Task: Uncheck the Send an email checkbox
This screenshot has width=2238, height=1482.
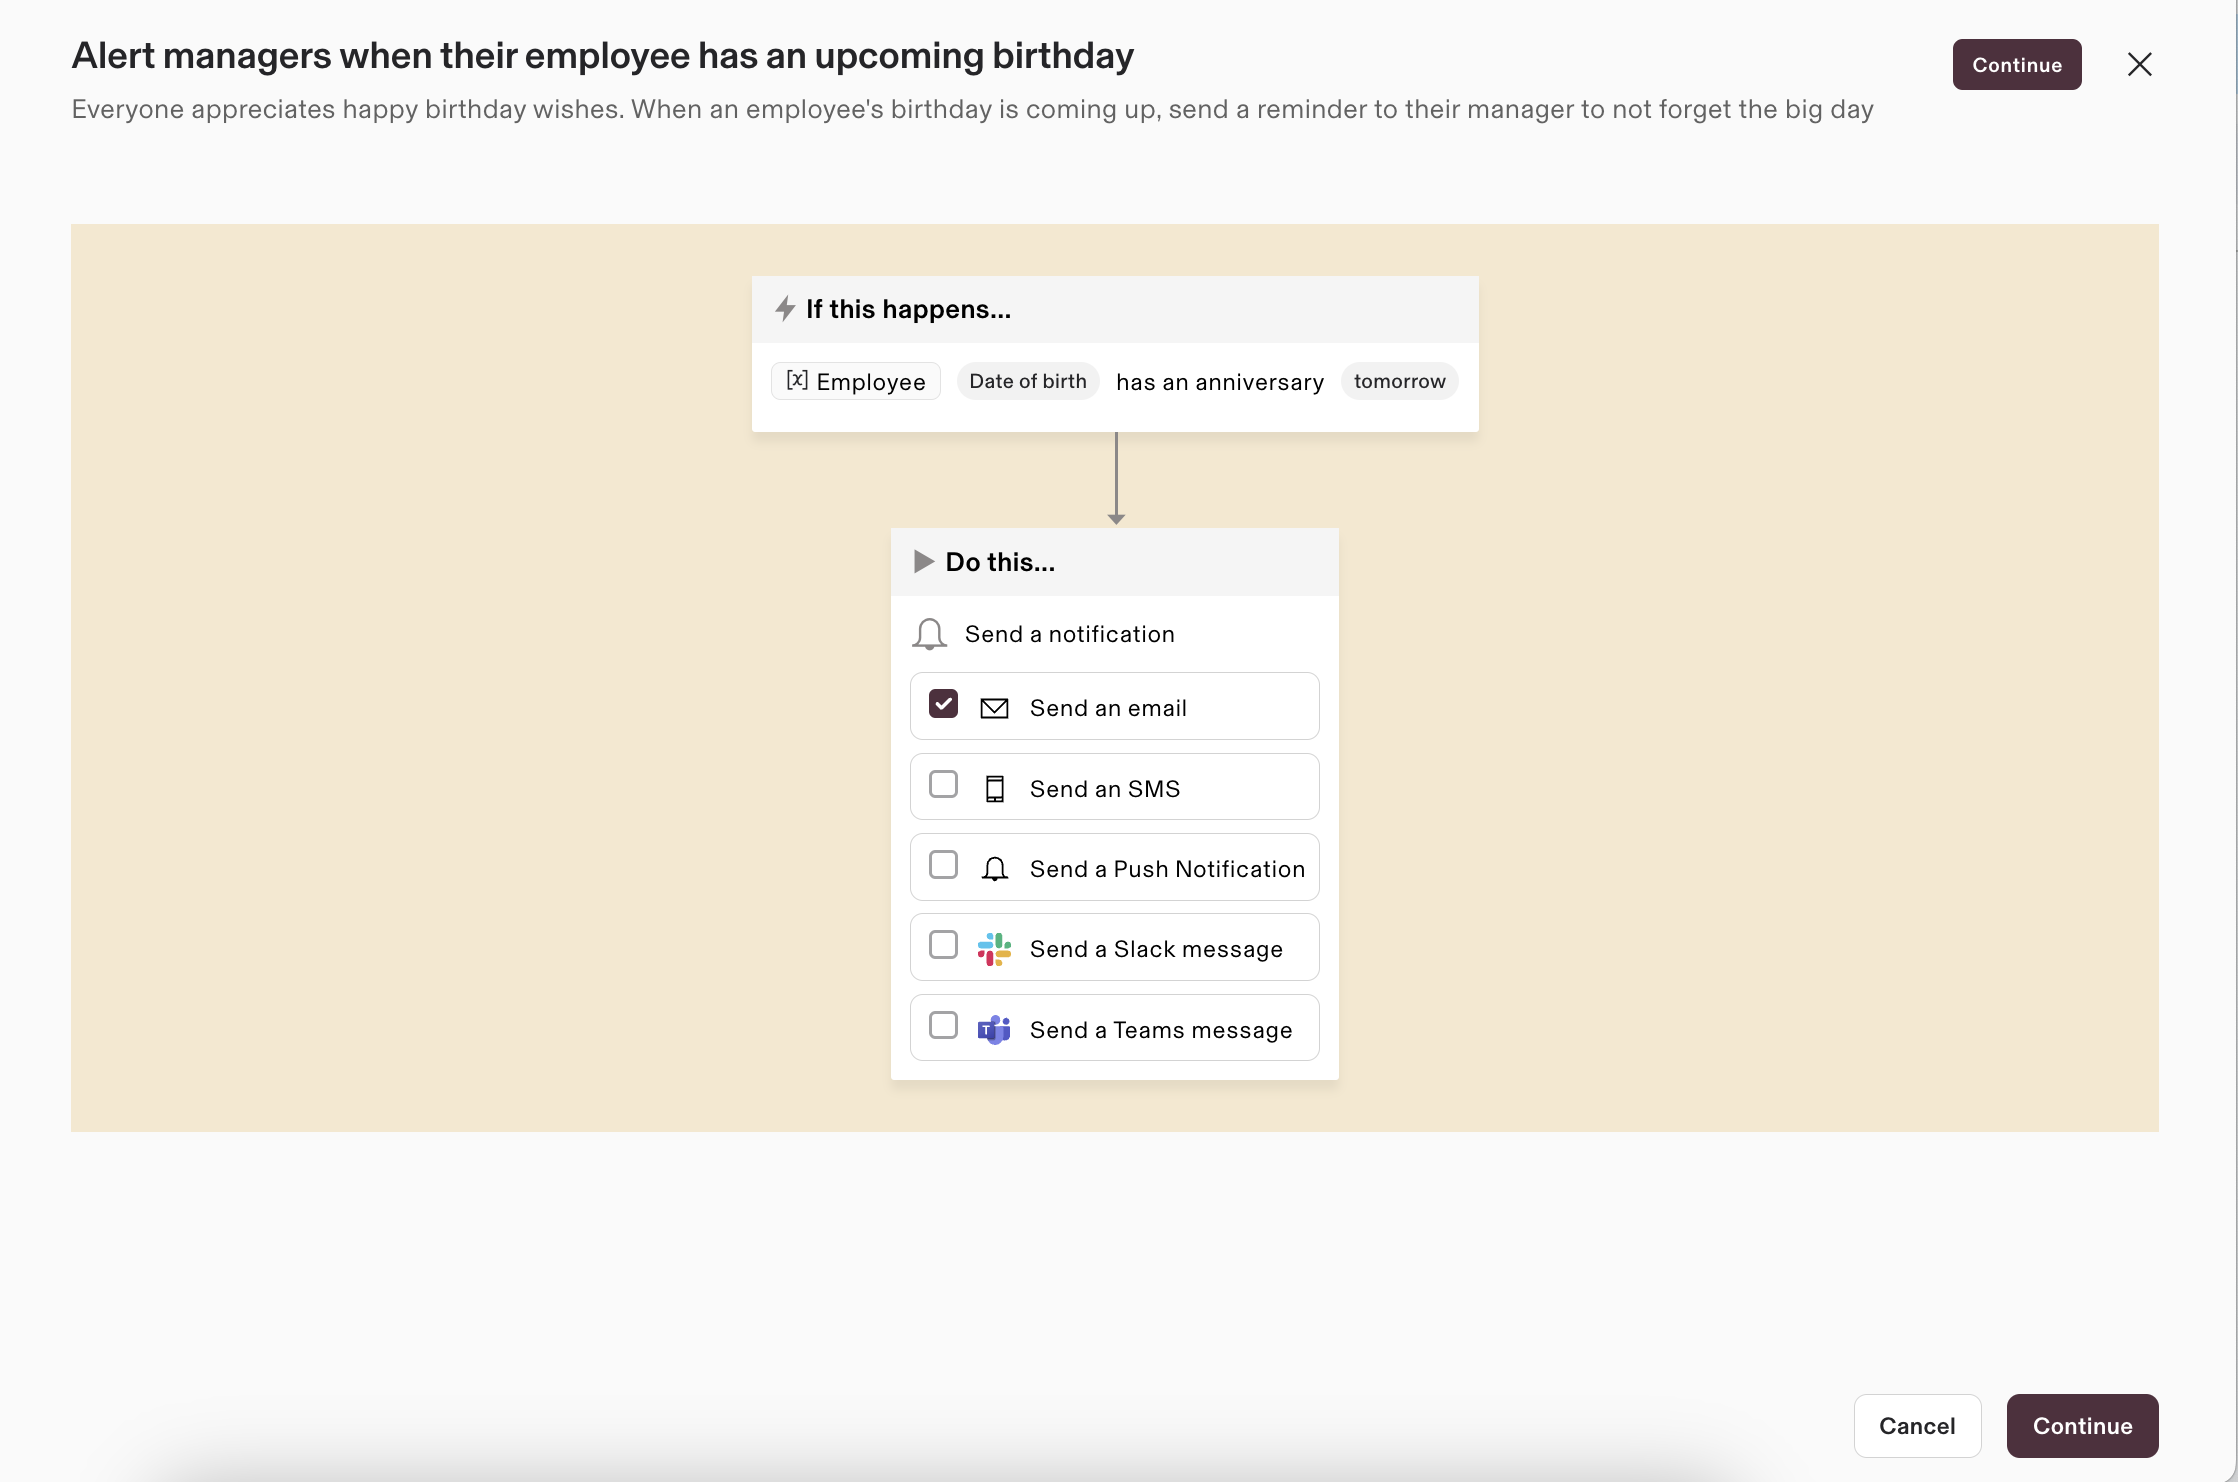Action: click(x=943, y=704)
